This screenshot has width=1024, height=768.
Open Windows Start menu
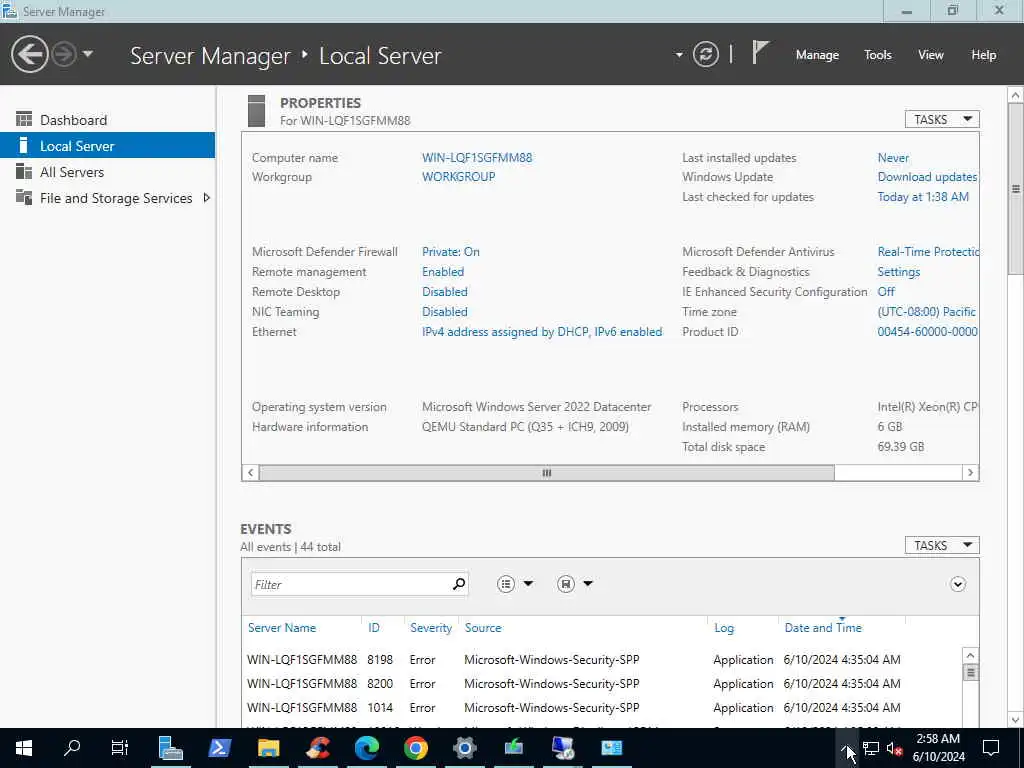(24, 748)
